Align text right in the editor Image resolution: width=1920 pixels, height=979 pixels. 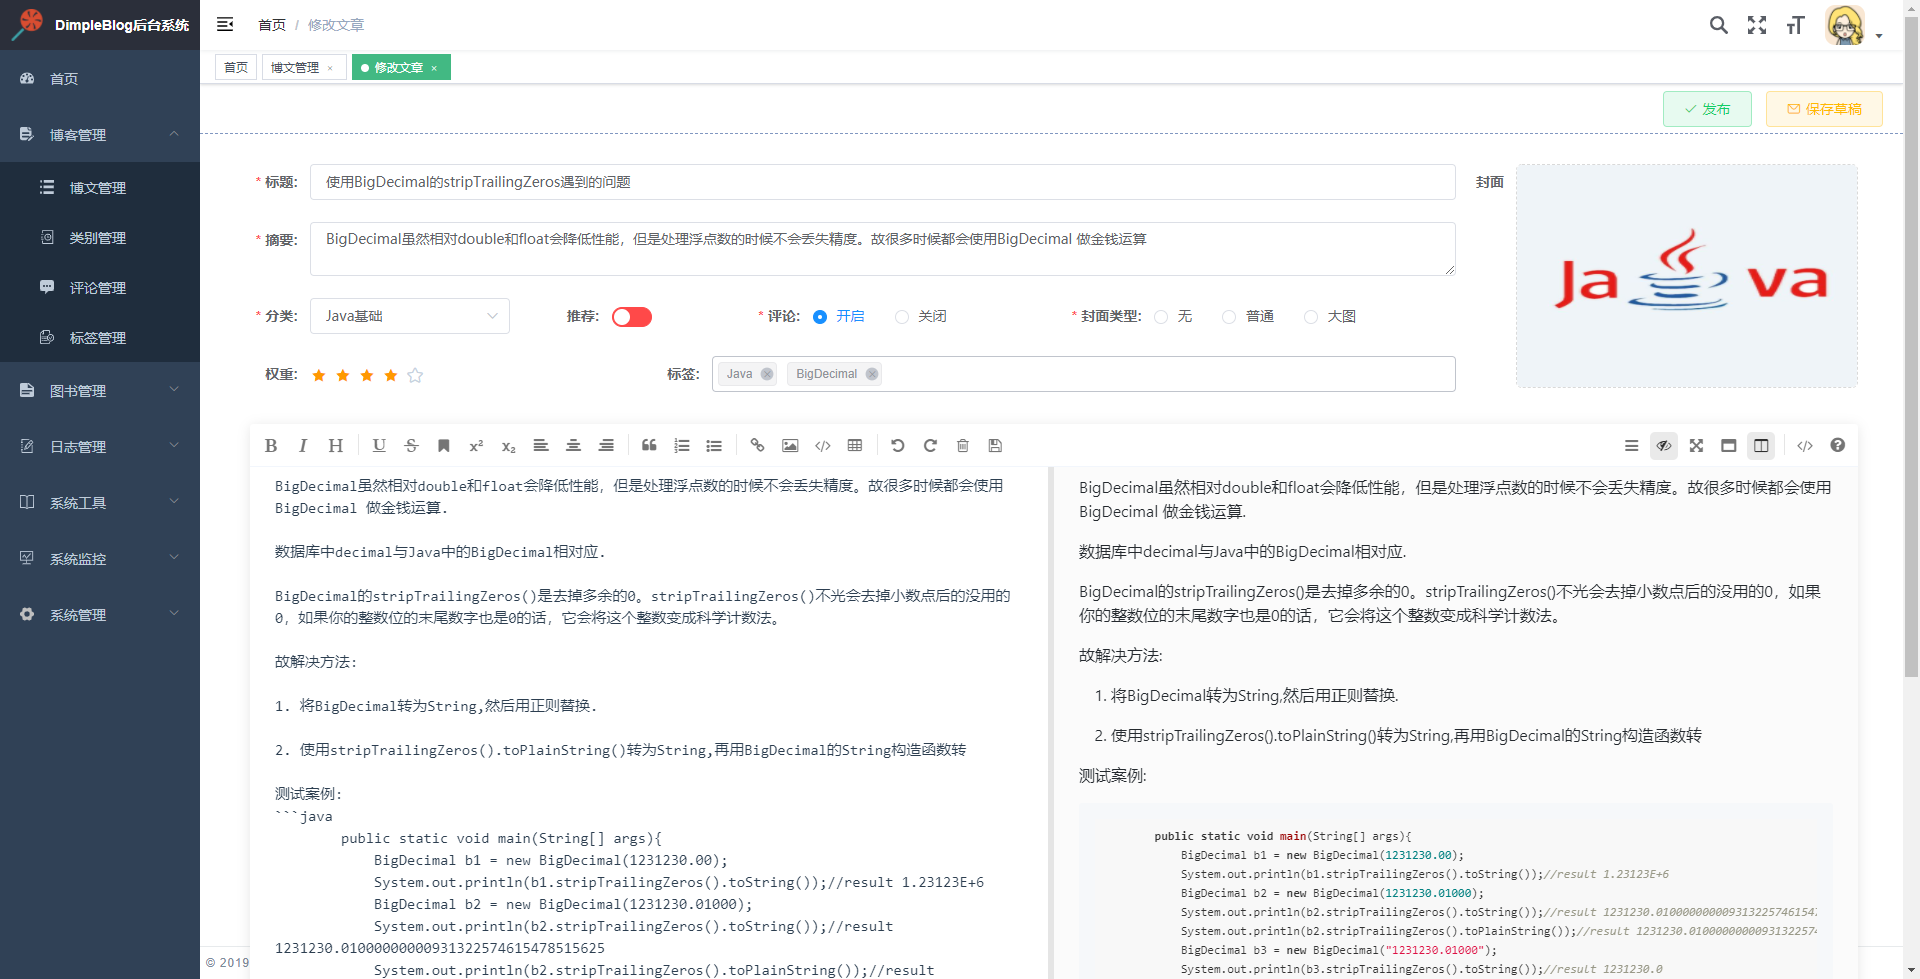[x=606, y=446]
